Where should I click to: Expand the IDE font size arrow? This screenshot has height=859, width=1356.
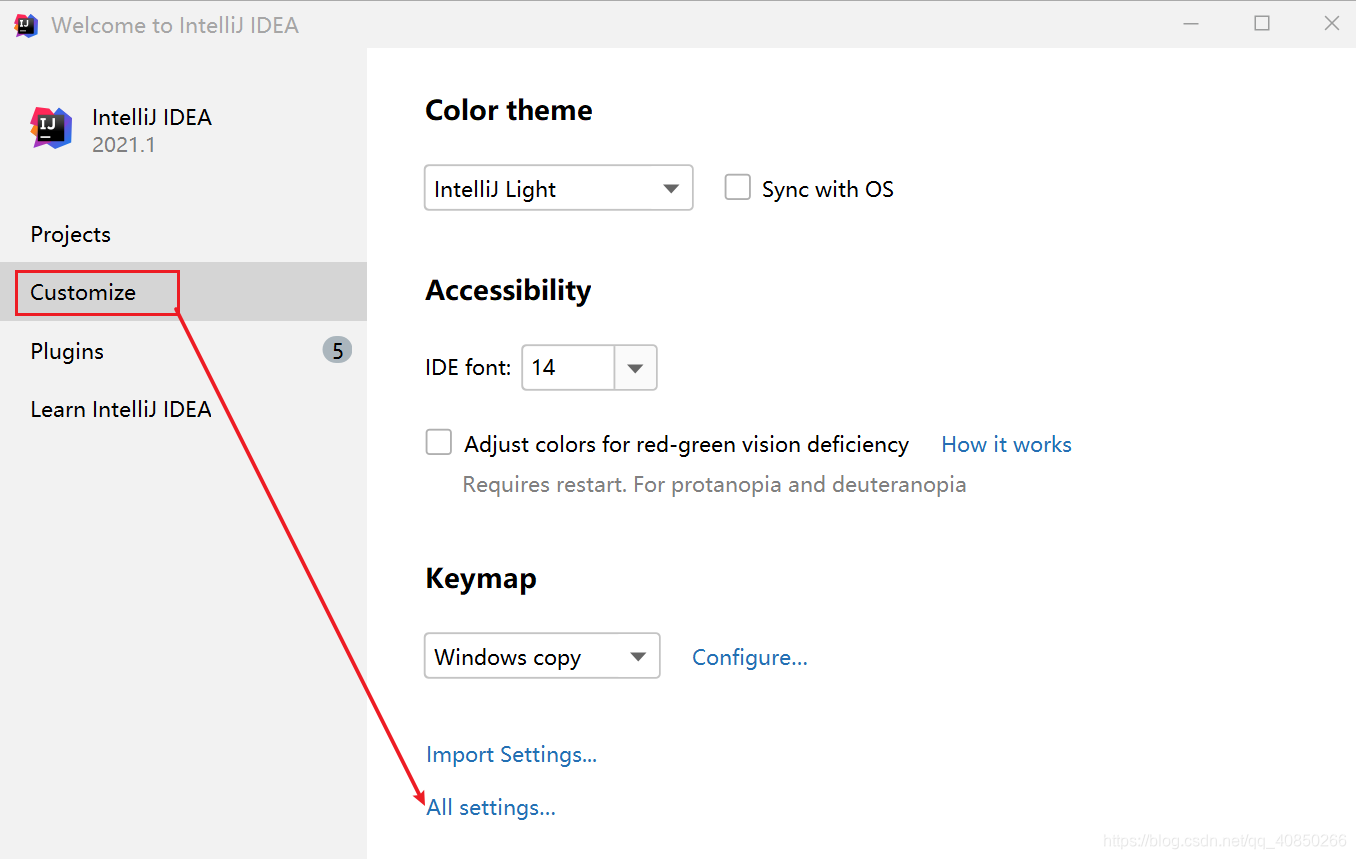tap(635, 367)
